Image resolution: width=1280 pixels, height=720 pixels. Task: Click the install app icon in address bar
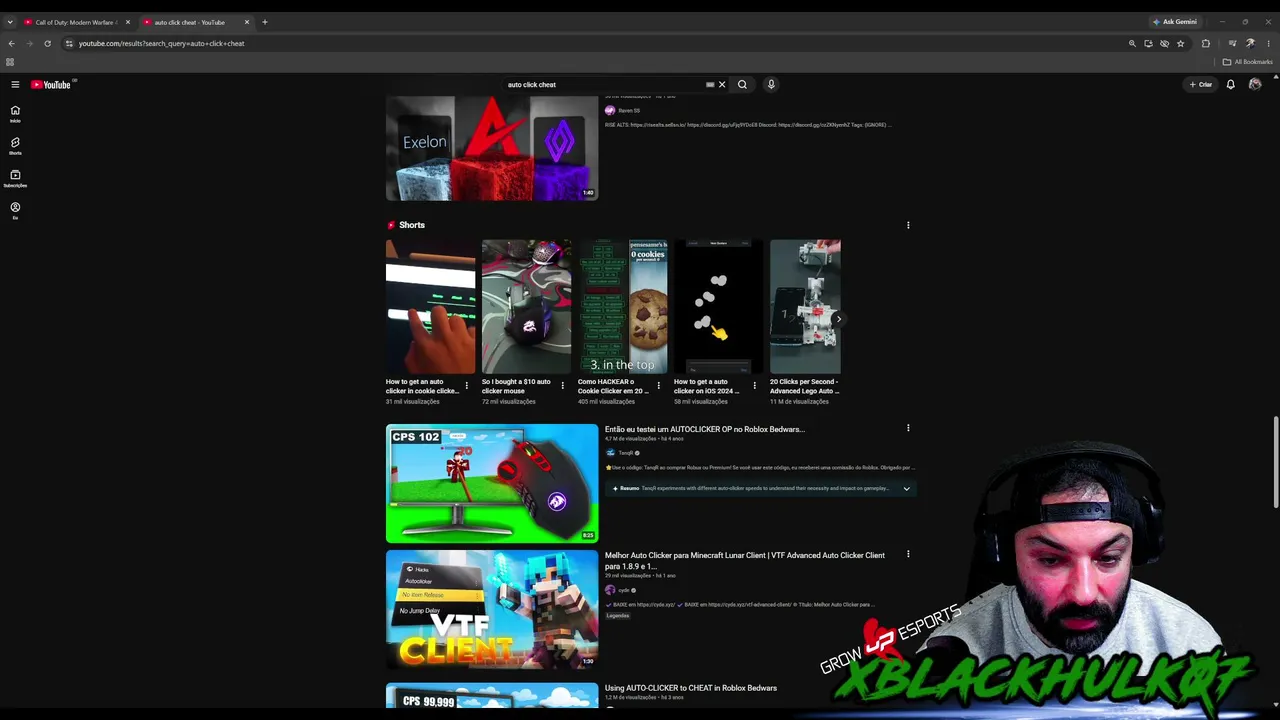(1148, 44)
